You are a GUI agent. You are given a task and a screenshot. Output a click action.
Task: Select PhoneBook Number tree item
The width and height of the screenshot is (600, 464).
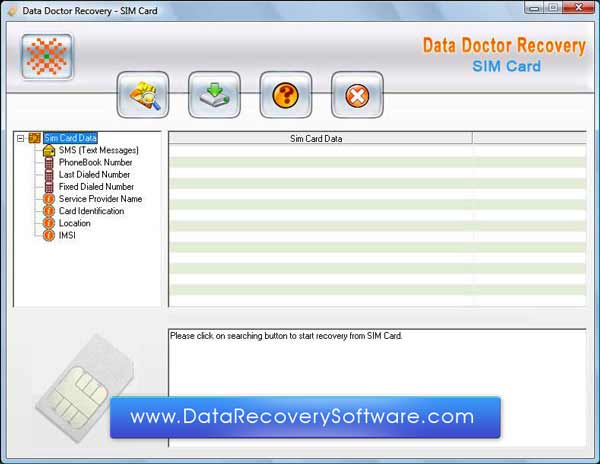(95, 163)
